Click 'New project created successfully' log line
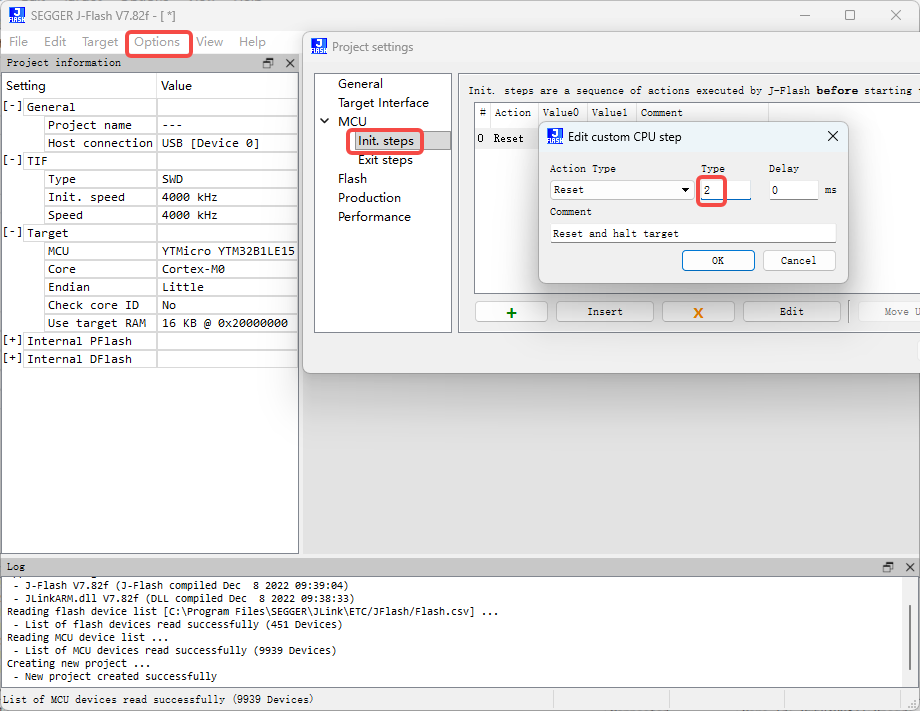 (120, 676)
